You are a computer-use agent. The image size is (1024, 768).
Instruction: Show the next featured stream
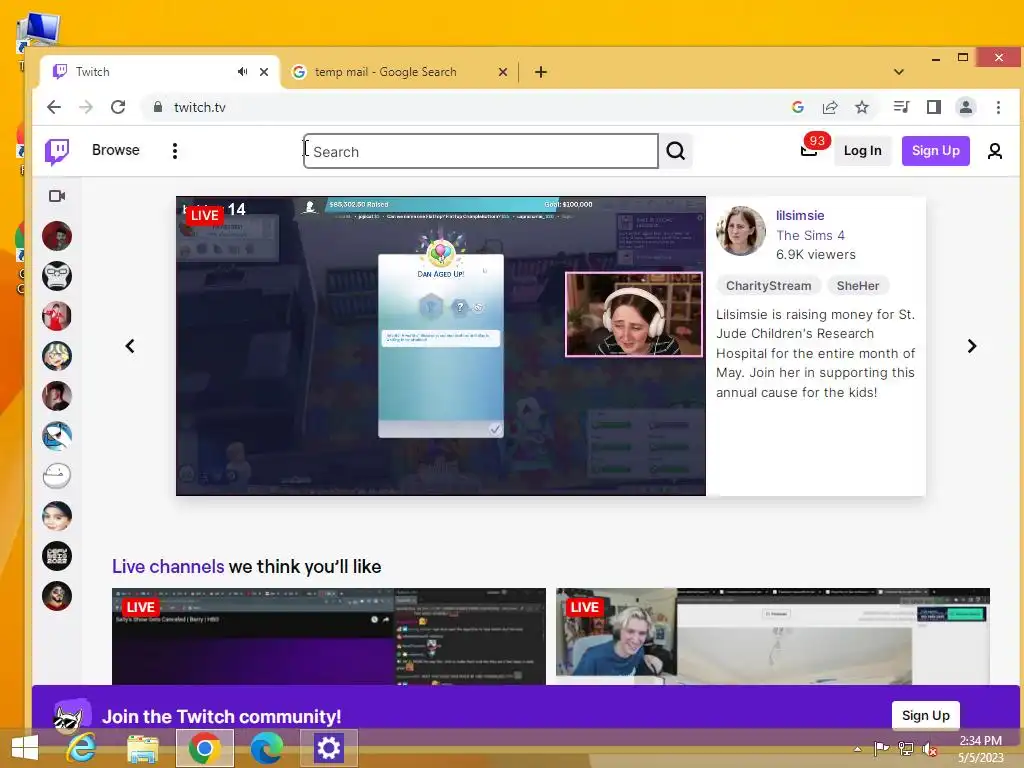pyautogui.click(x=972, y=346)
